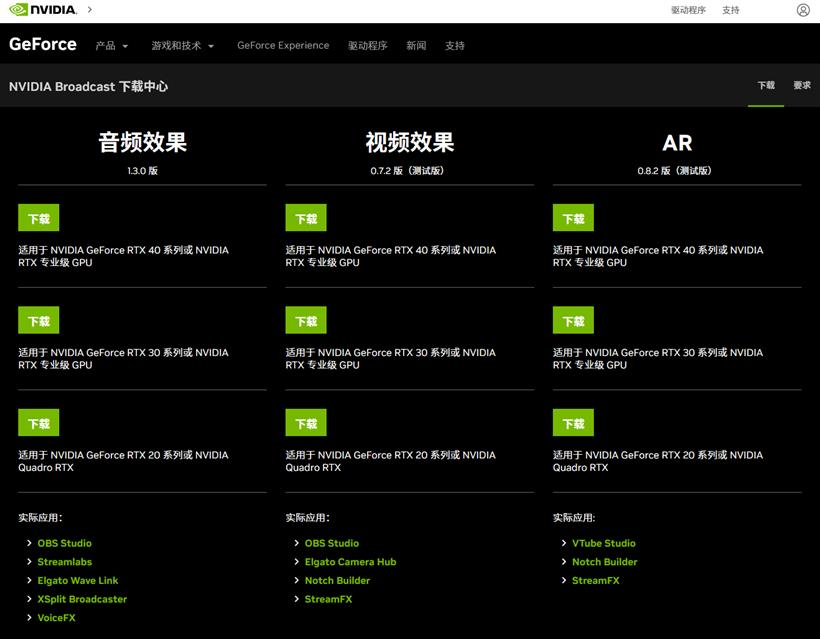Open GeForce Experience menu item
This screenshot has width=820, height=639.
[283, 45]
